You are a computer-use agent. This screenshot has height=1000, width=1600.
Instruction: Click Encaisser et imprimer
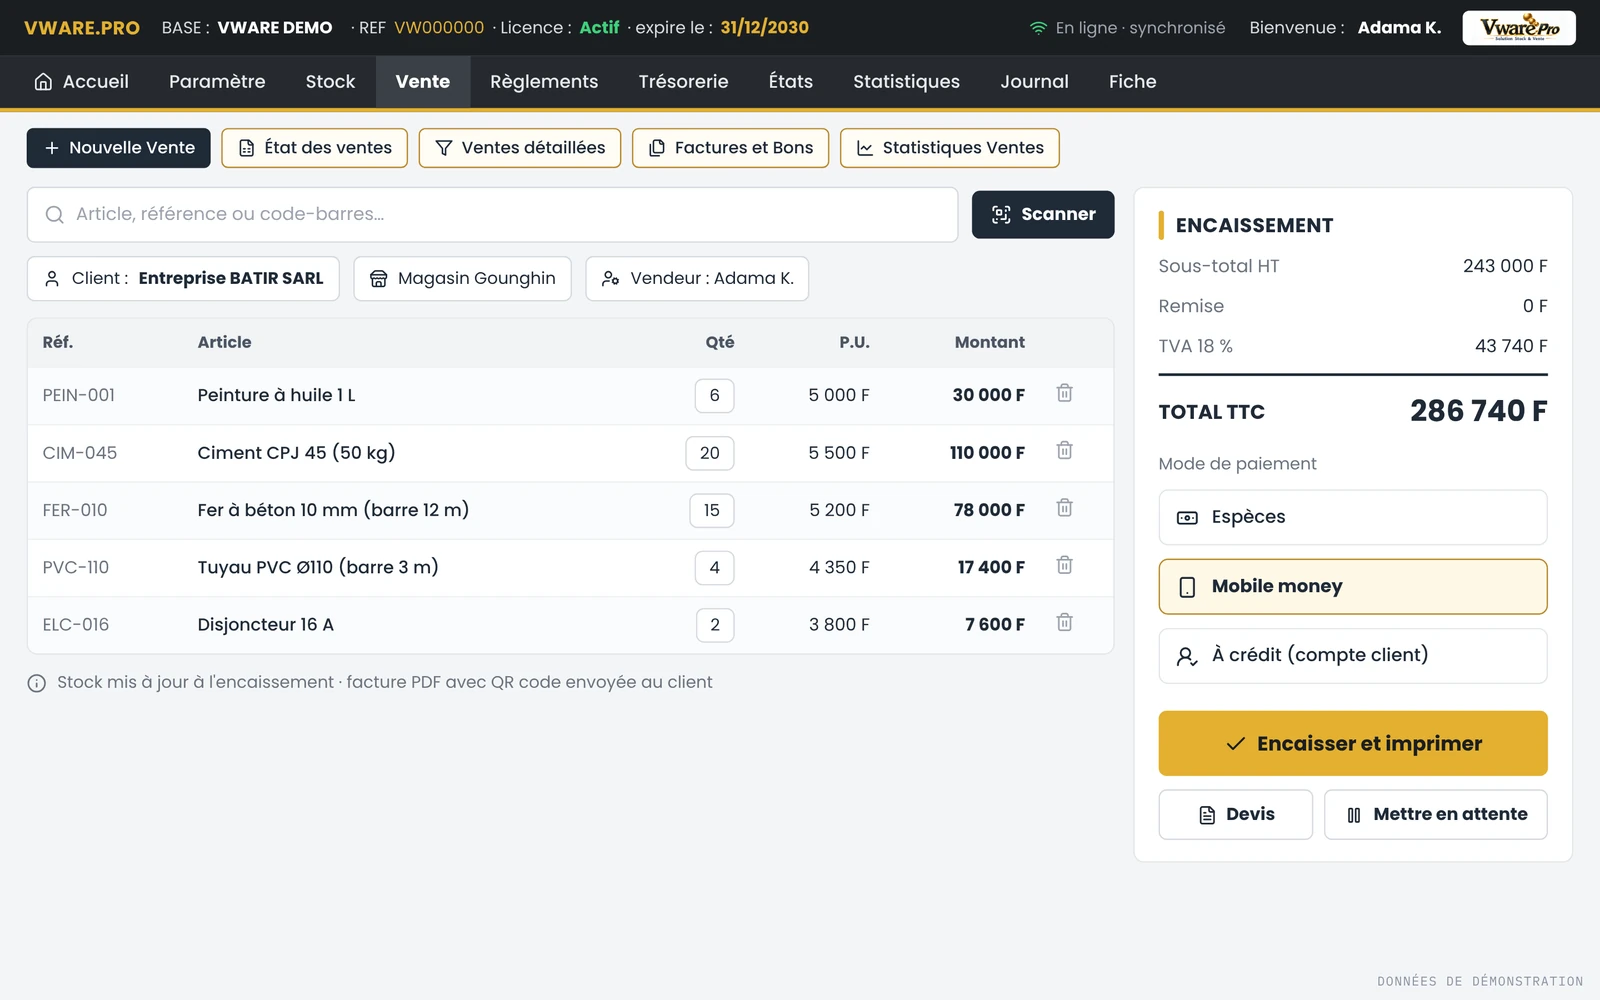pos(1353,743)
